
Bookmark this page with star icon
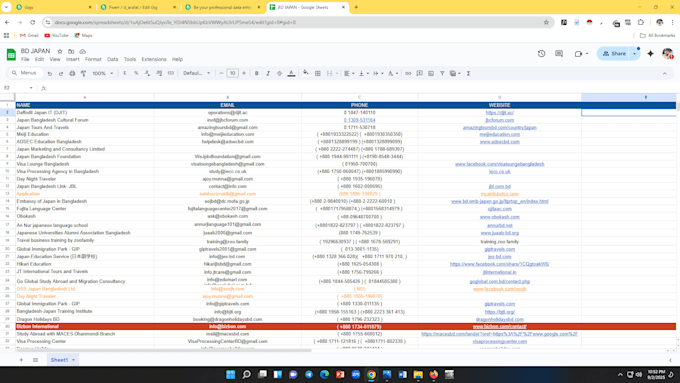click(x=546, y=22)
